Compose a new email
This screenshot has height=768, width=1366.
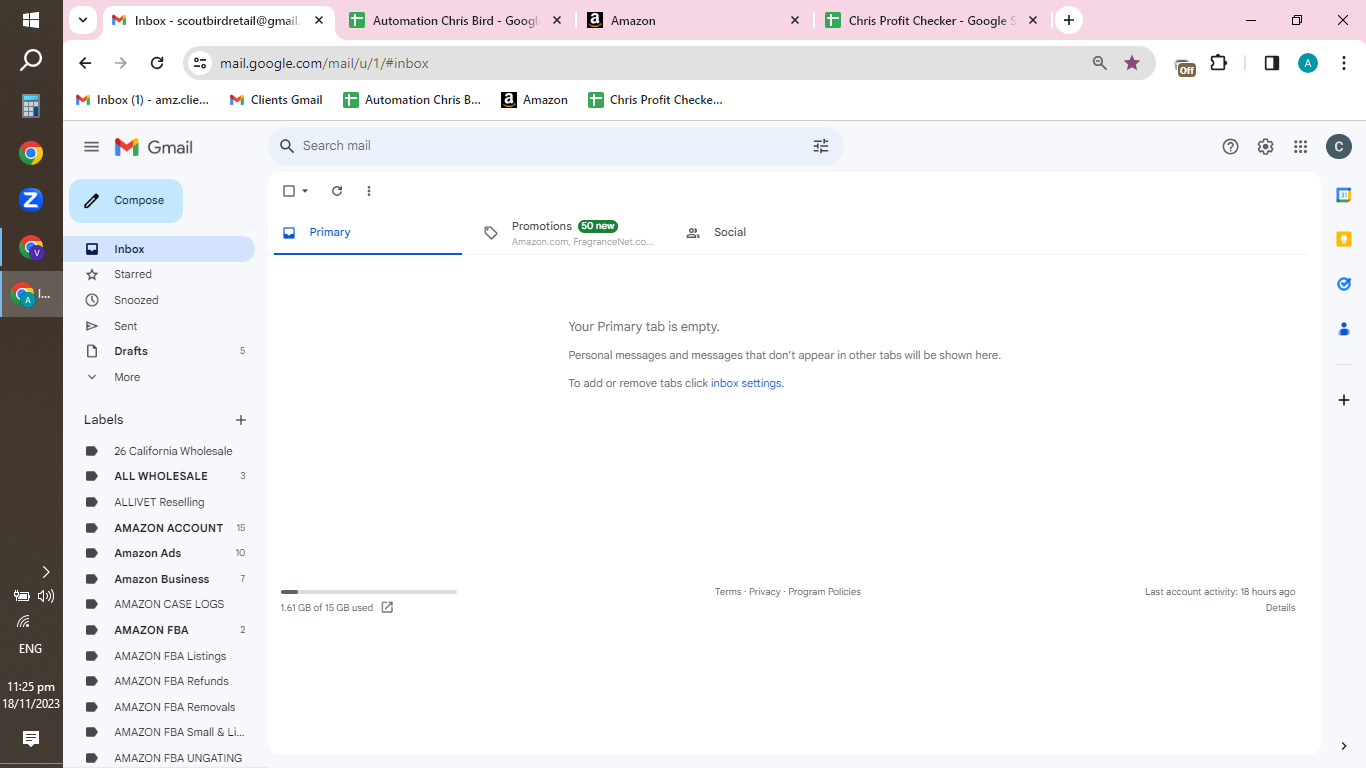click(x=126, y=201)
